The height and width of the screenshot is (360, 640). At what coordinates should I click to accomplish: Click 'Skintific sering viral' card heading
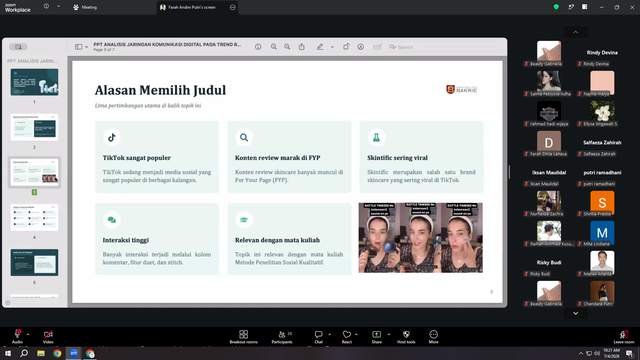click(x=397, y=158)
